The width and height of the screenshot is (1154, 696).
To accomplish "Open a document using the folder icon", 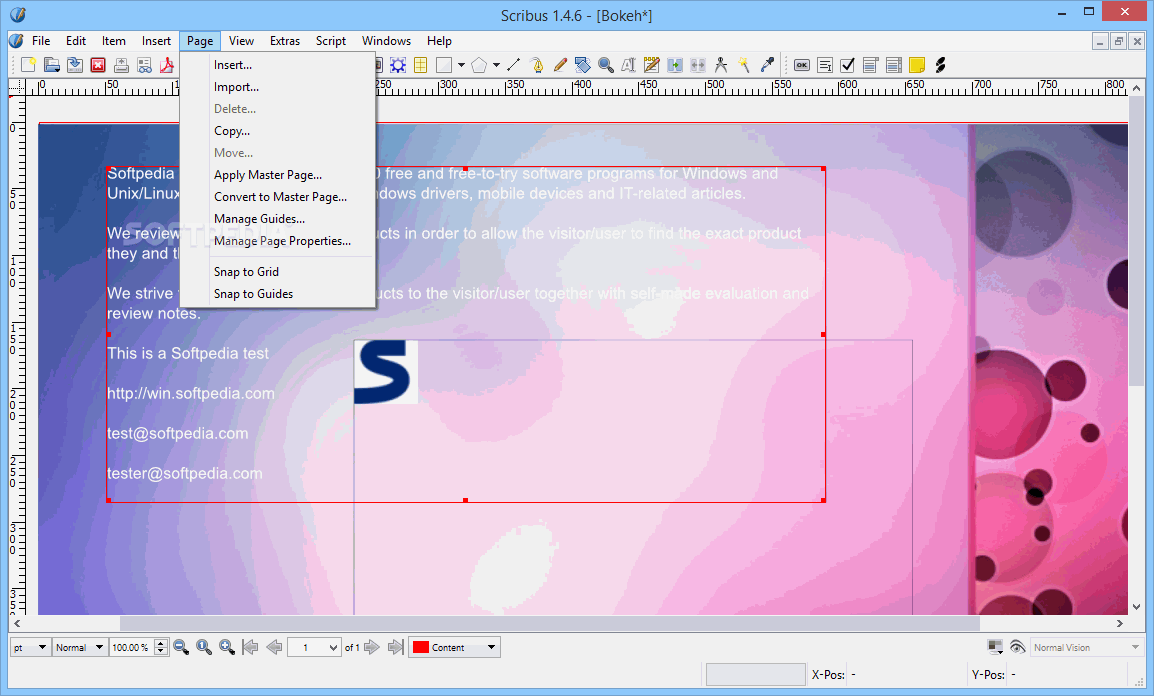I will pyautogui.click(x=52, y=65).
